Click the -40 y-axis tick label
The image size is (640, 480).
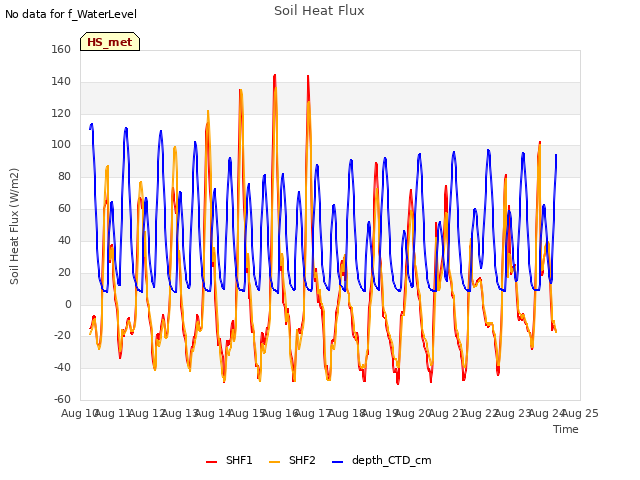pyautogui.click(x=62, y=368)
